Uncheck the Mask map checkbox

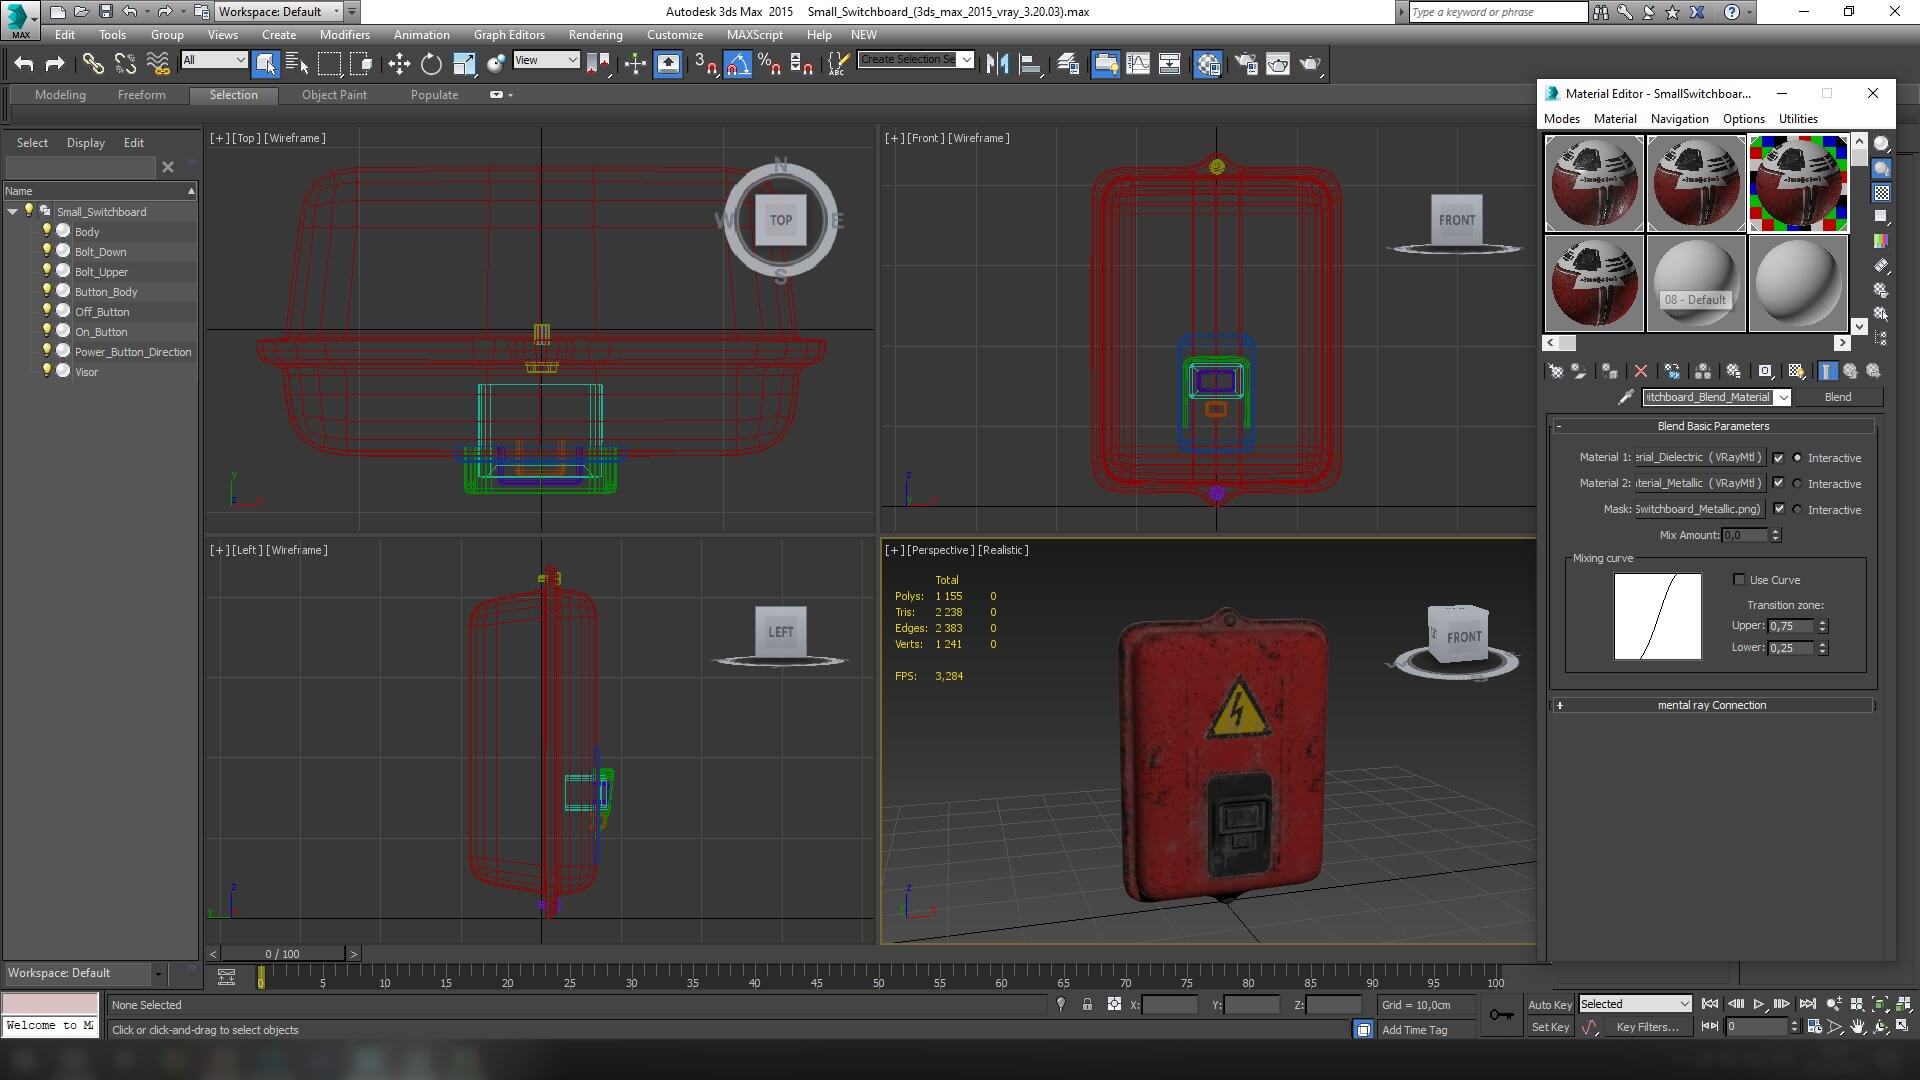click(1778, 509)
